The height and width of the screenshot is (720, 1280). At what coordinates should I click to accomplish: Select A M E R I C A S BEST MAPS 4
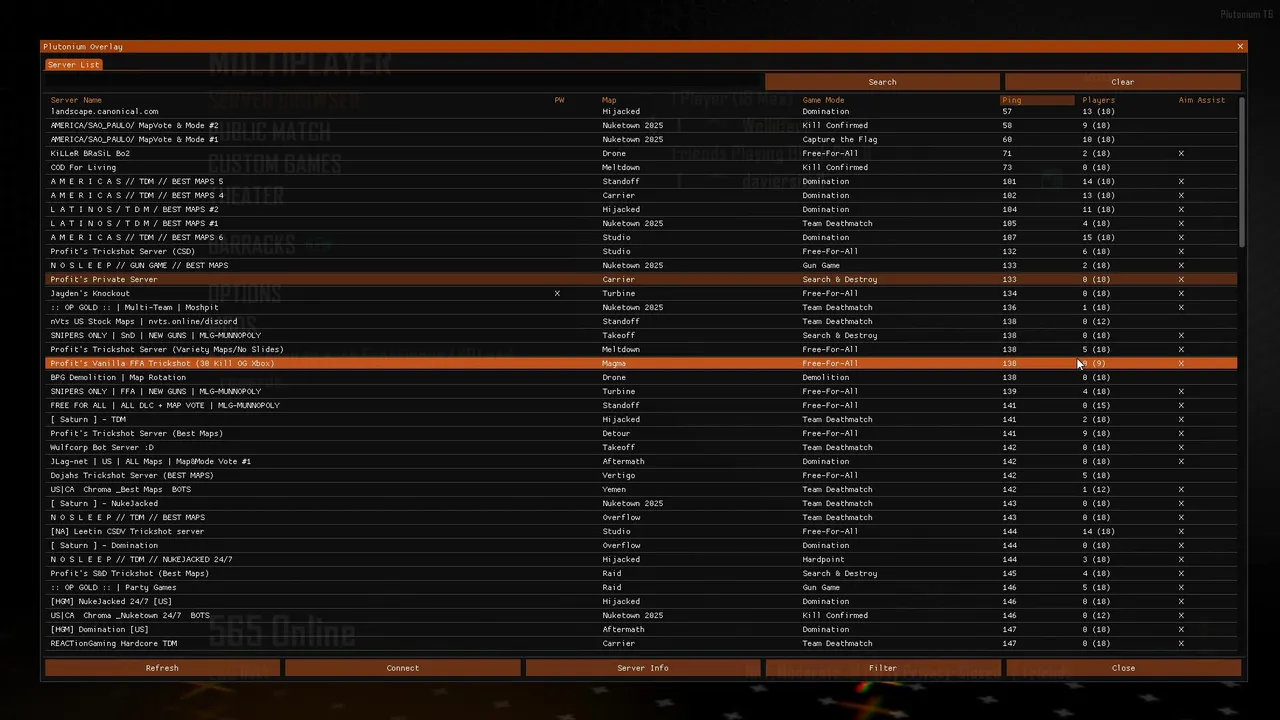[641, 195]
